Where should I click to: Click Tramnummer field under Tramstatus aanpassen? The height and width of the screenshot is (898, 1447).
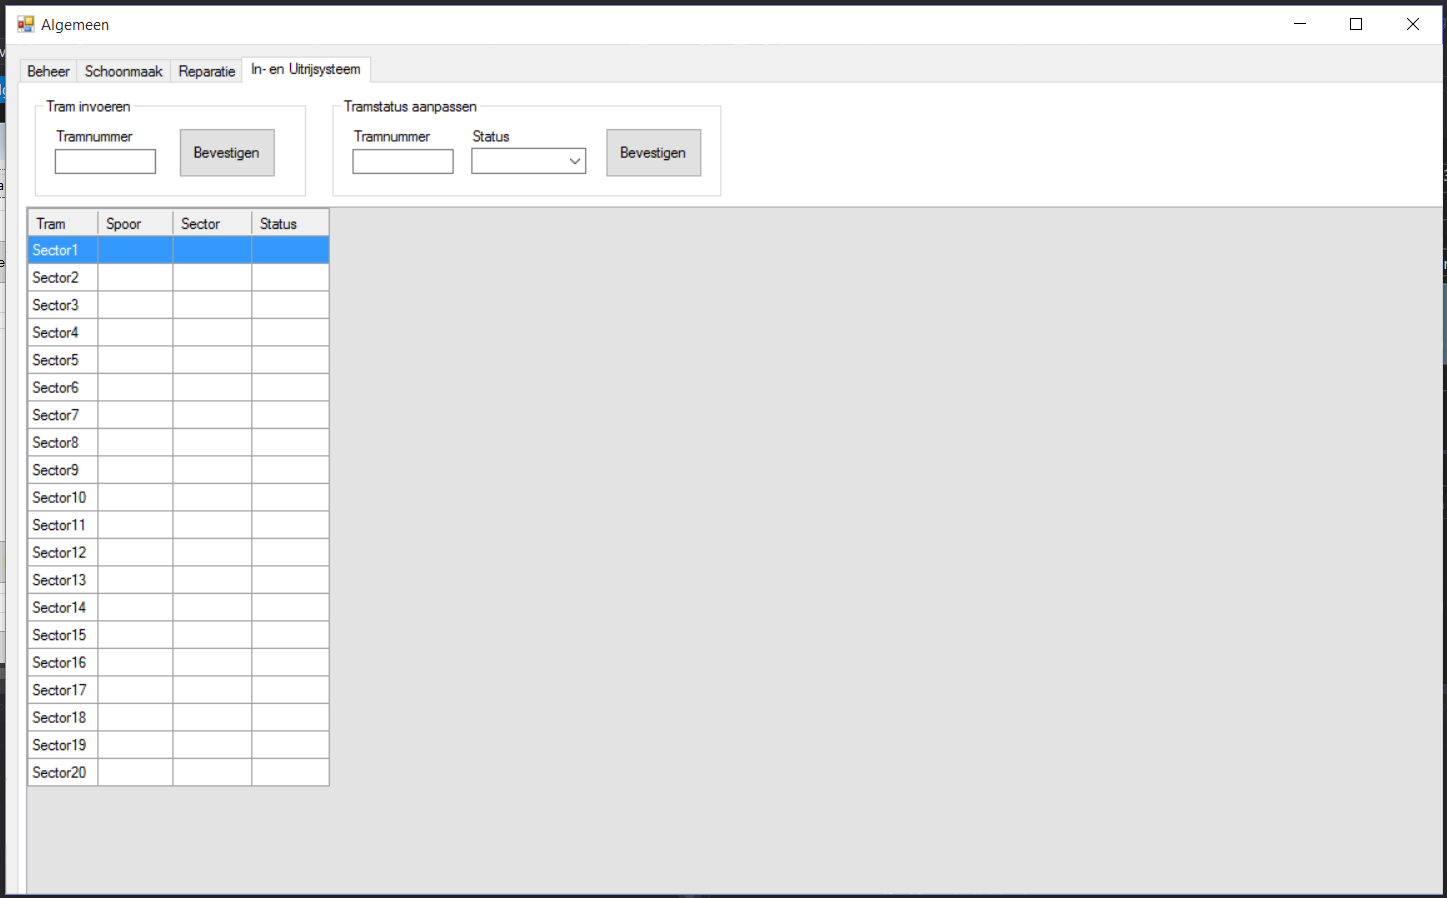click(x=402, y=161)
